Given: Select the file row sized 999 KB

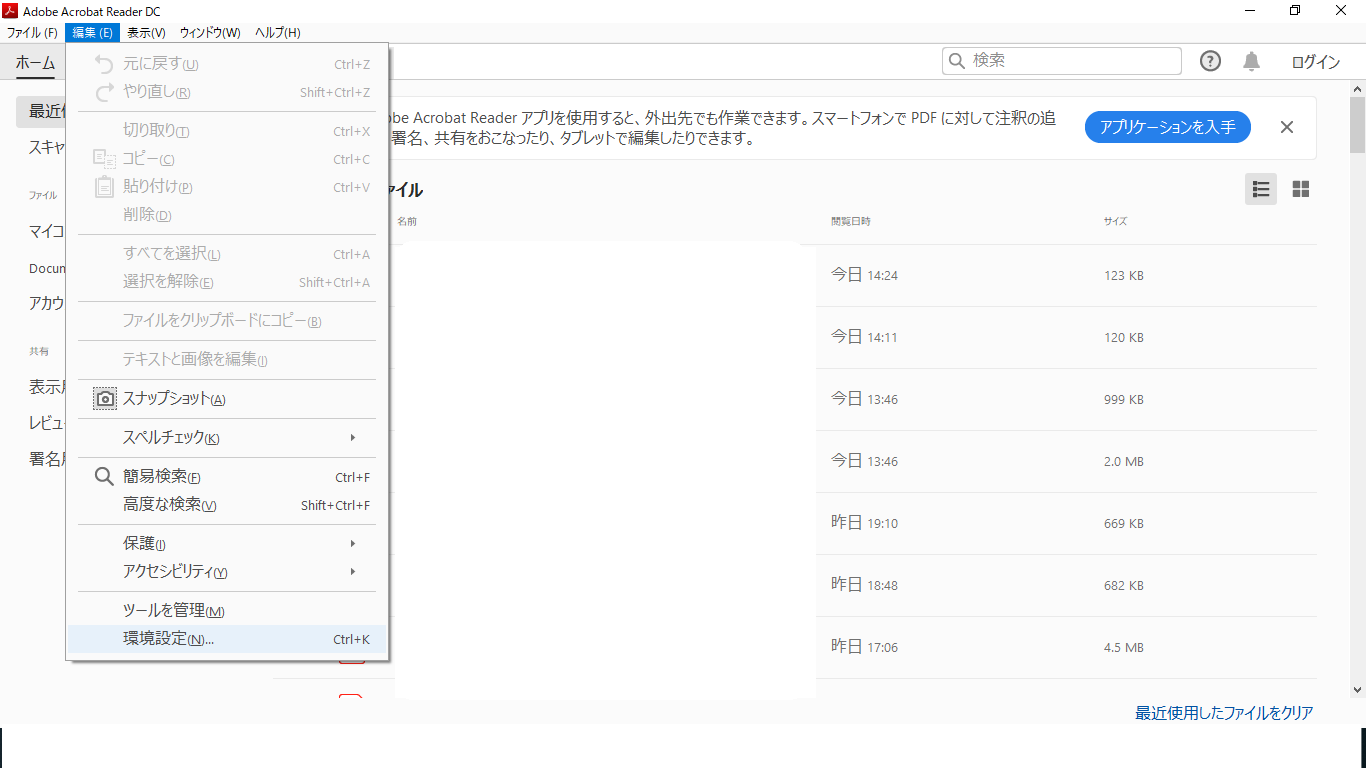Looking at the screenshot, I should coord(795,399).
